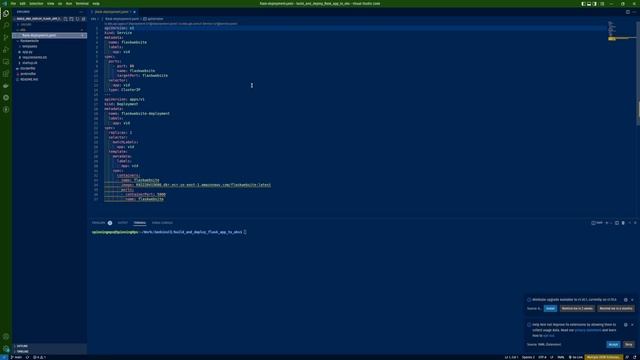Click Ln 1, Col 1 in status bar
Image resolution: width=640 pixels, height=360 pixels.
click(511, 357)
